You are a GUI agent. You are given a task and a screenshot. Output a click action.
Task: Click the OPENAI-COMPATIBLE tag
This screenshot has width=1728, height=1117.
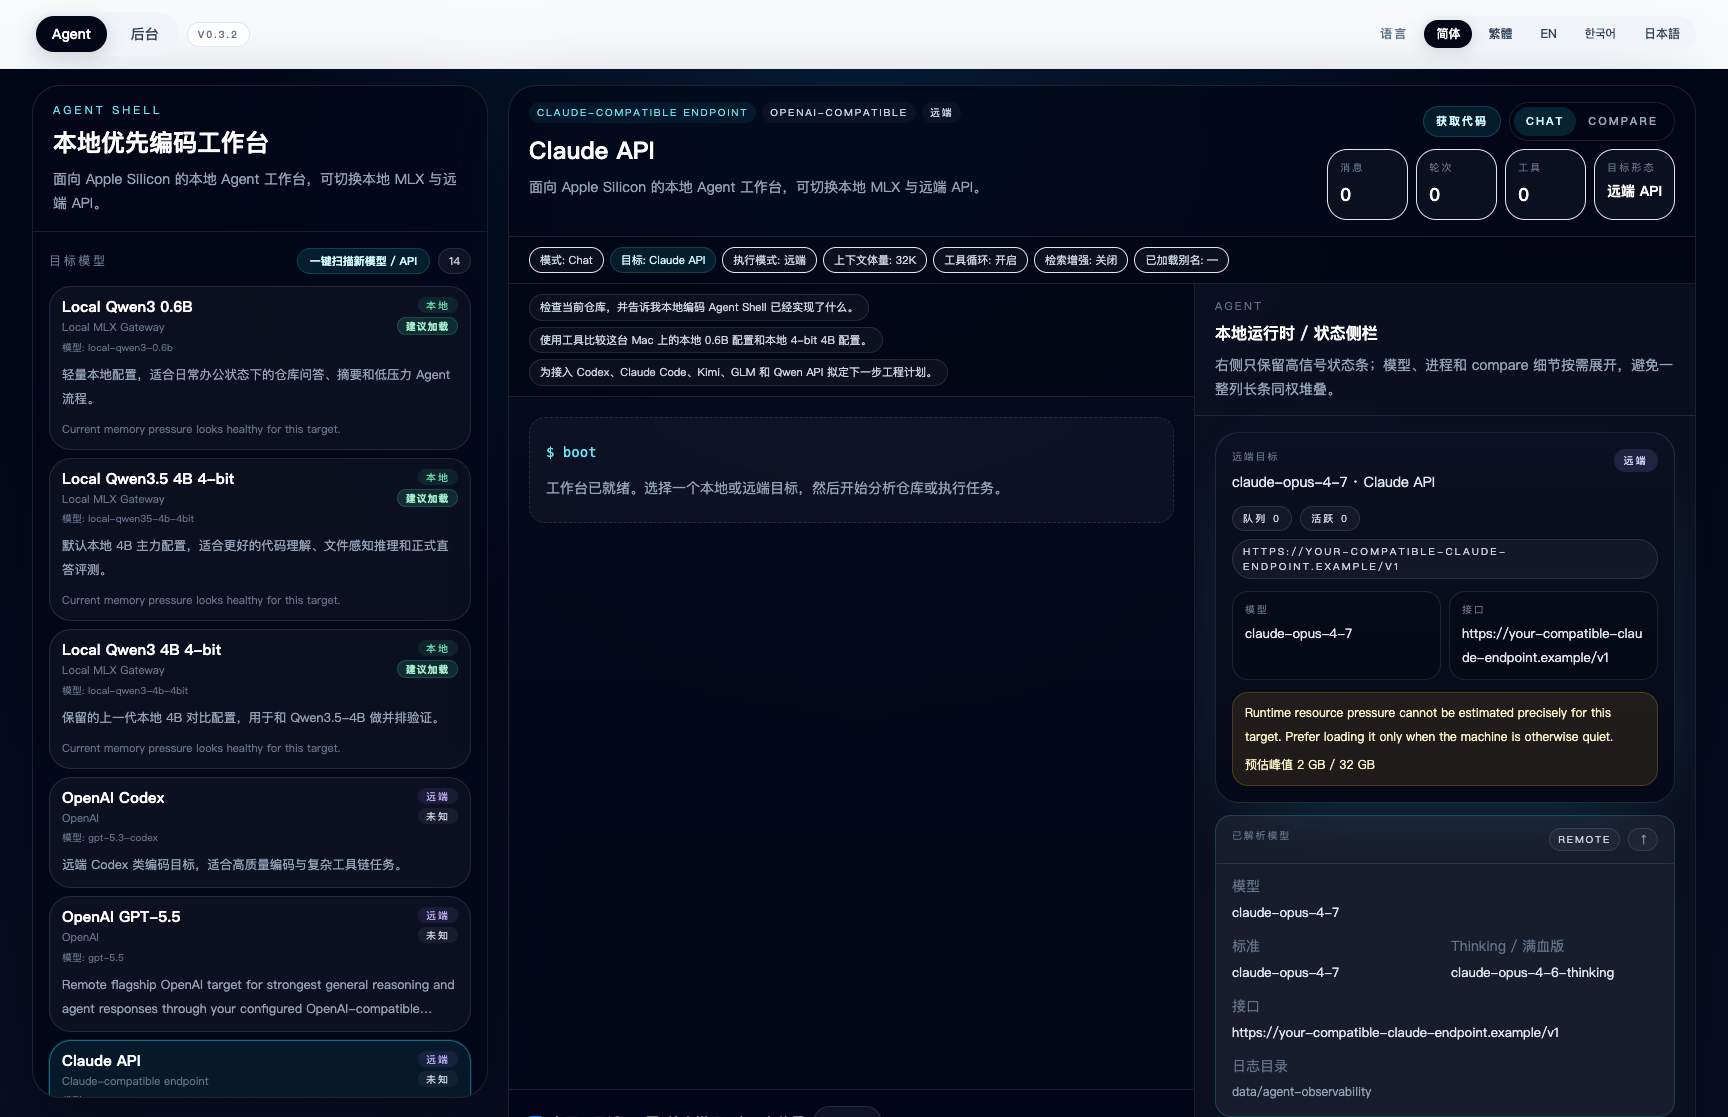pyautogui.click(x=838, y=112)
